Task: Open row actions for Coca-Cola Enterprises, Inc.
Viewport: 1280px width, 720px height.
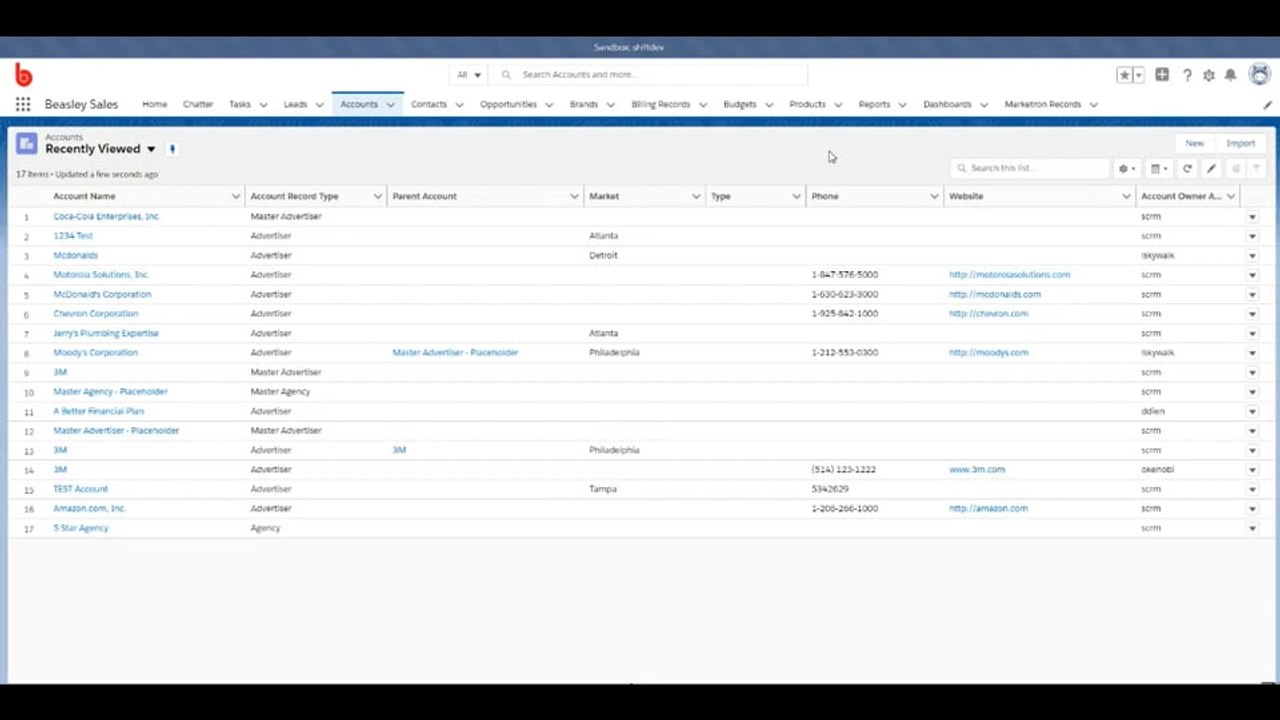Action: [x=1252, y=217]
